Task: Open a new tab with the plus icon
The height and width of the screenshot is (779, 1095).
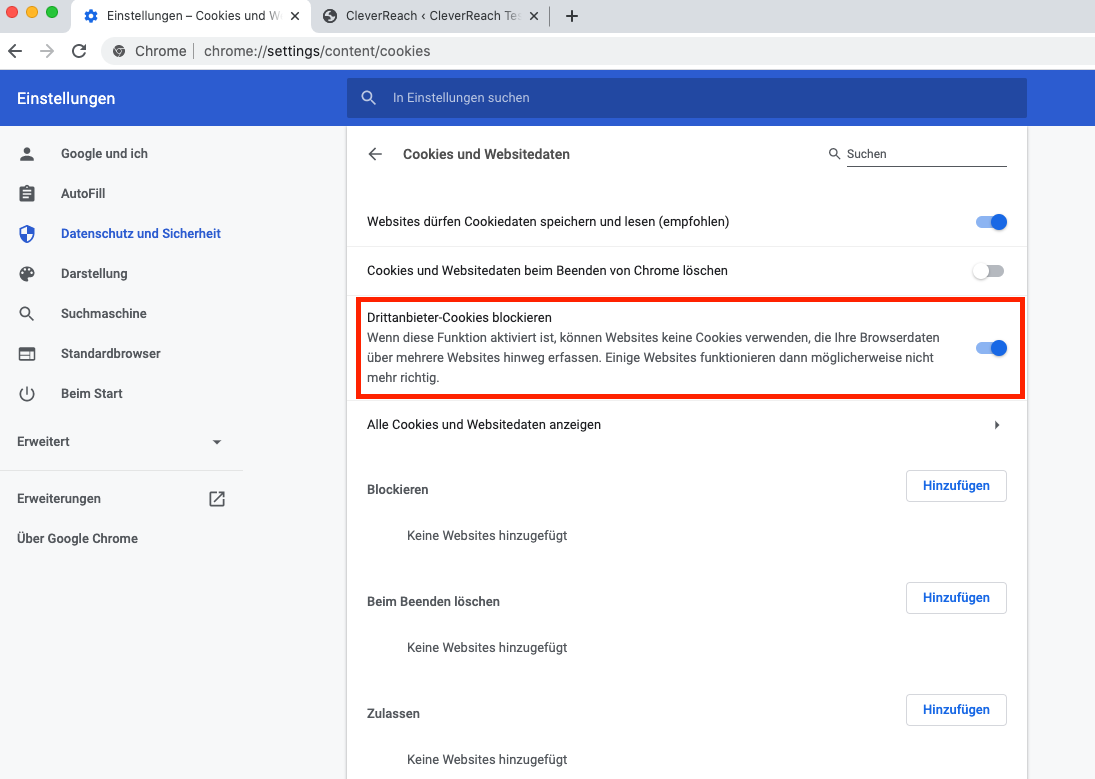Action: tap(572, 16)
